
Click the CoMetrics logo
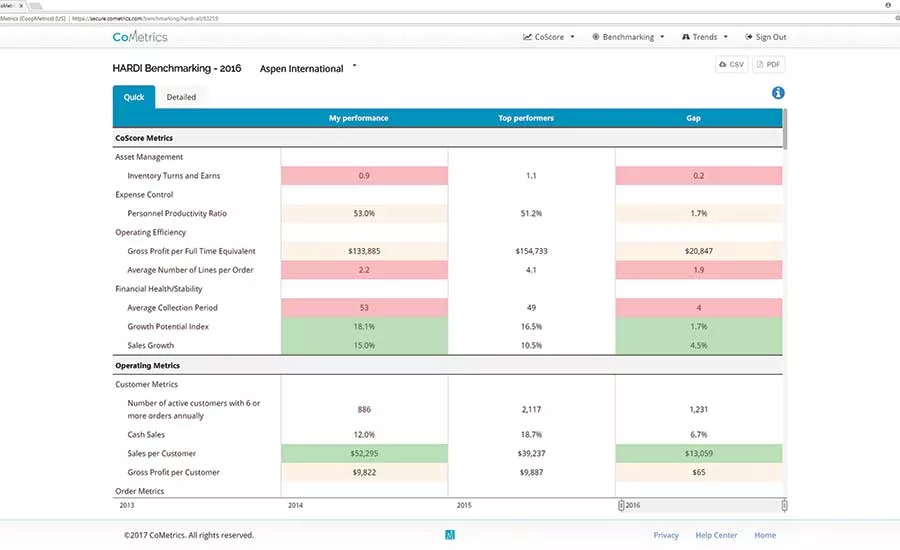click(140, 37)
